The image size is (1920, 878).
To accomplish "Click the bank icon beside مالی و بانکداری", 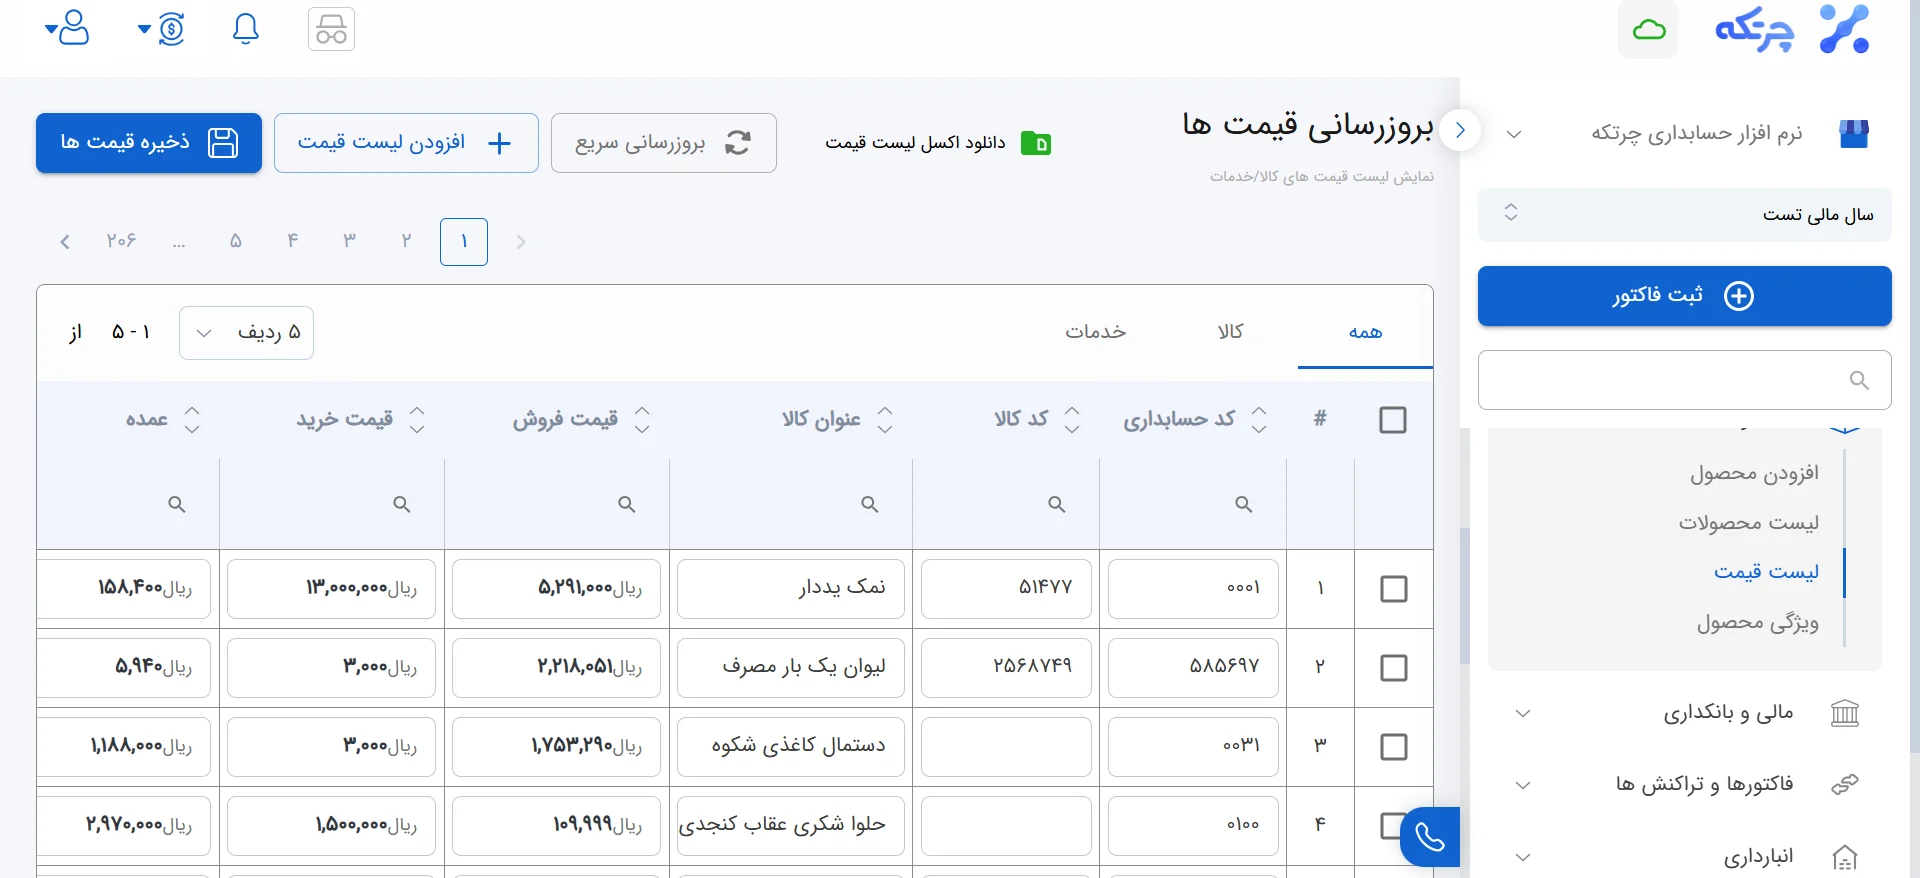I will tap(1845, 713).
